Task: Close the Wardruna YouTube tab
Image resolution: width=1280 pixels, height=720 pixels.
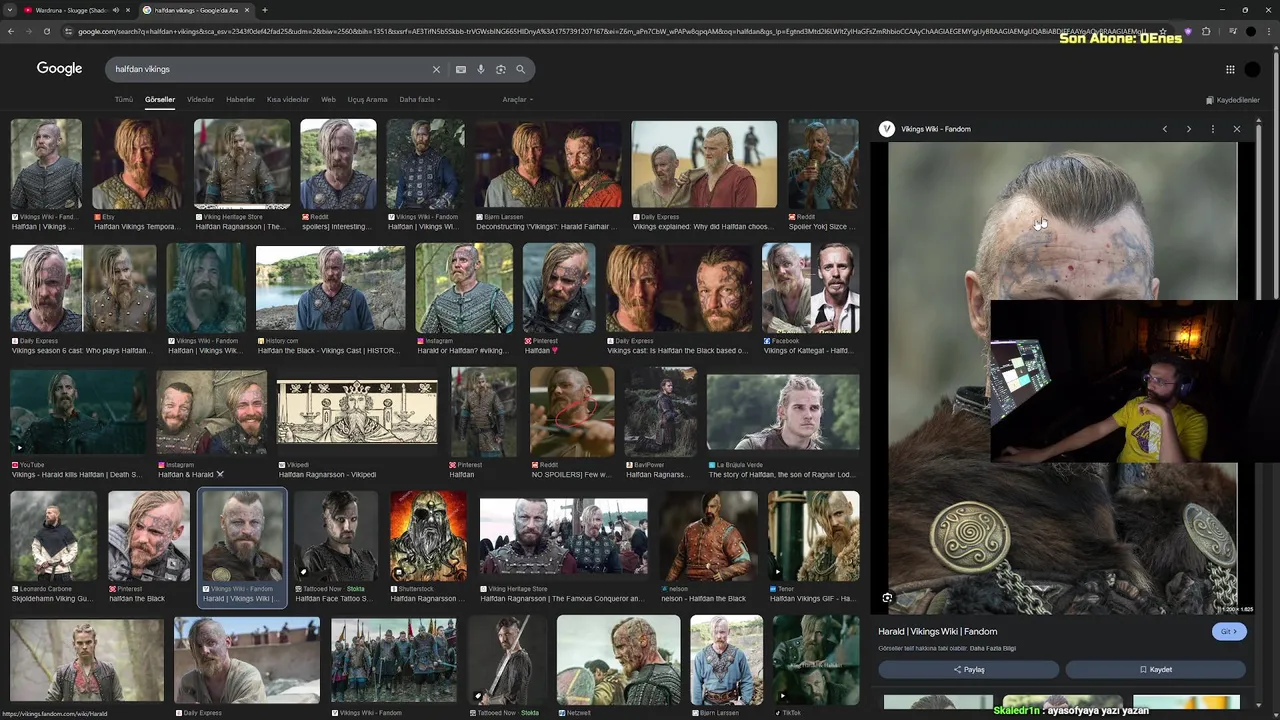Action: click(x=127, y=10)
